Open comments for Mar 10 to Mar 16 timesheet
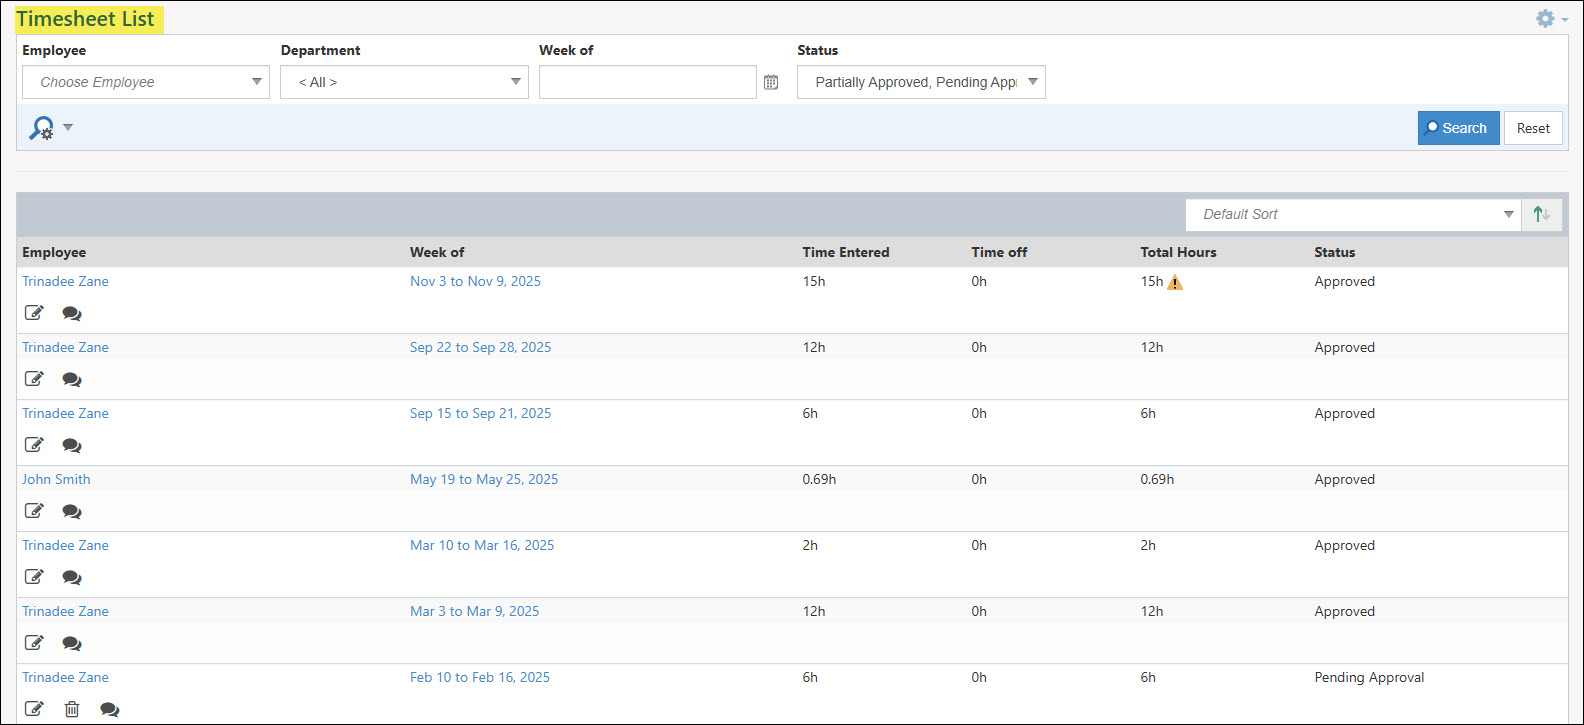1584x725 pixels. [72, 577]
